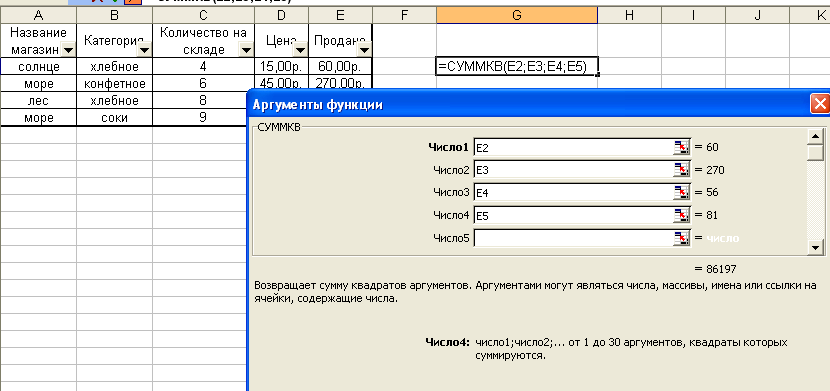Select cell containing 'соки'
This screenshot has width=830, height=391.
click(x=114, y=117)
